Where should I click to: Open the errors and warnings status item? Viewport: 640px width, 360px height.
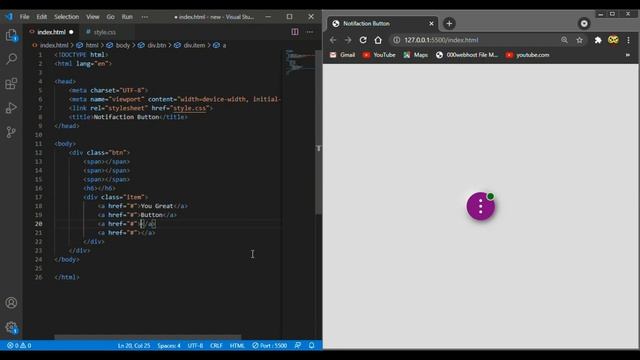[x=19, y=345]
